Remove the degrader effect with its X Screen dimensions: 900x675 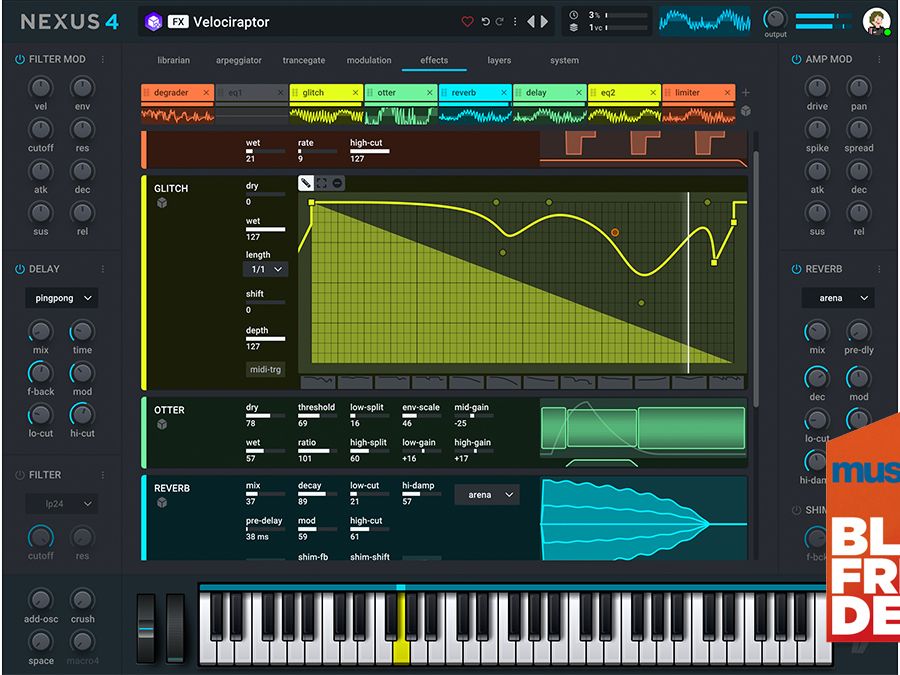click(206, 92)
